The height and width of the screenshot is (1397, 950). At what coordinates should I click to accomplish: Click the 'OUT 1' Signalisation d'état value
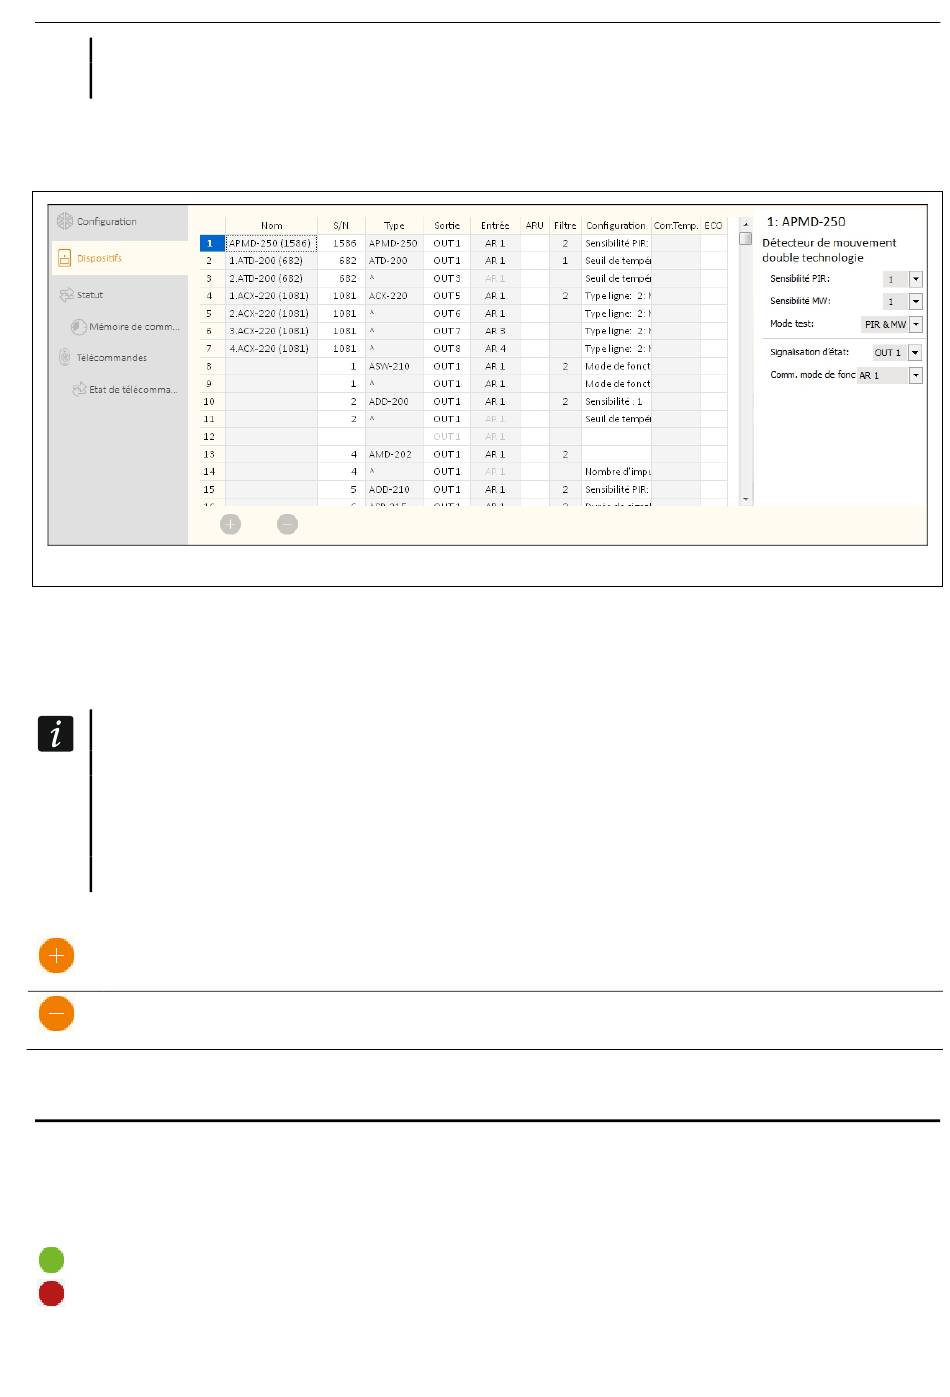(x=888, y=352)
